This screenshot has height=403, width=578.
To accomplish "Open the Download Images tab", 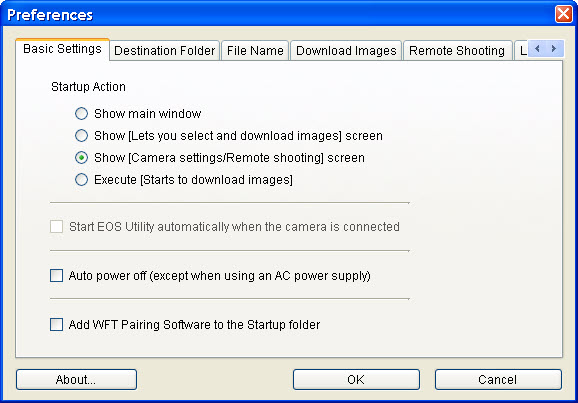I will pos(346,51).
